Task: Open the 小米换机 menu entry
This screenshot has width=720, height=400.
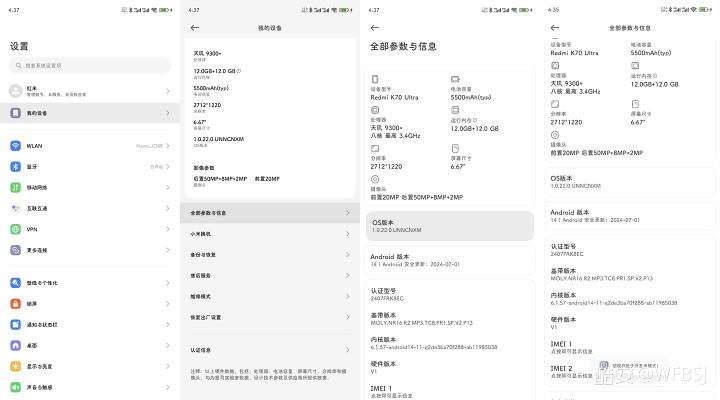Action: pos(270,234)
